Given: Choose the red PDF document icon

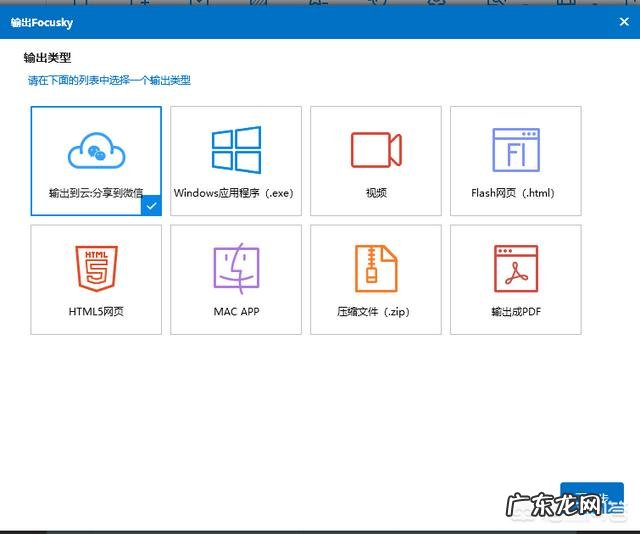Looking at the screenshot, I should pos(516,268).
